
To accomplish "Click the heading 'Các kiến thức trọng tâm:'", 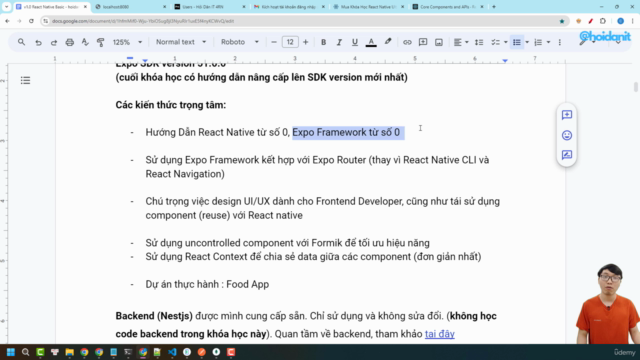I will point(171,105).
